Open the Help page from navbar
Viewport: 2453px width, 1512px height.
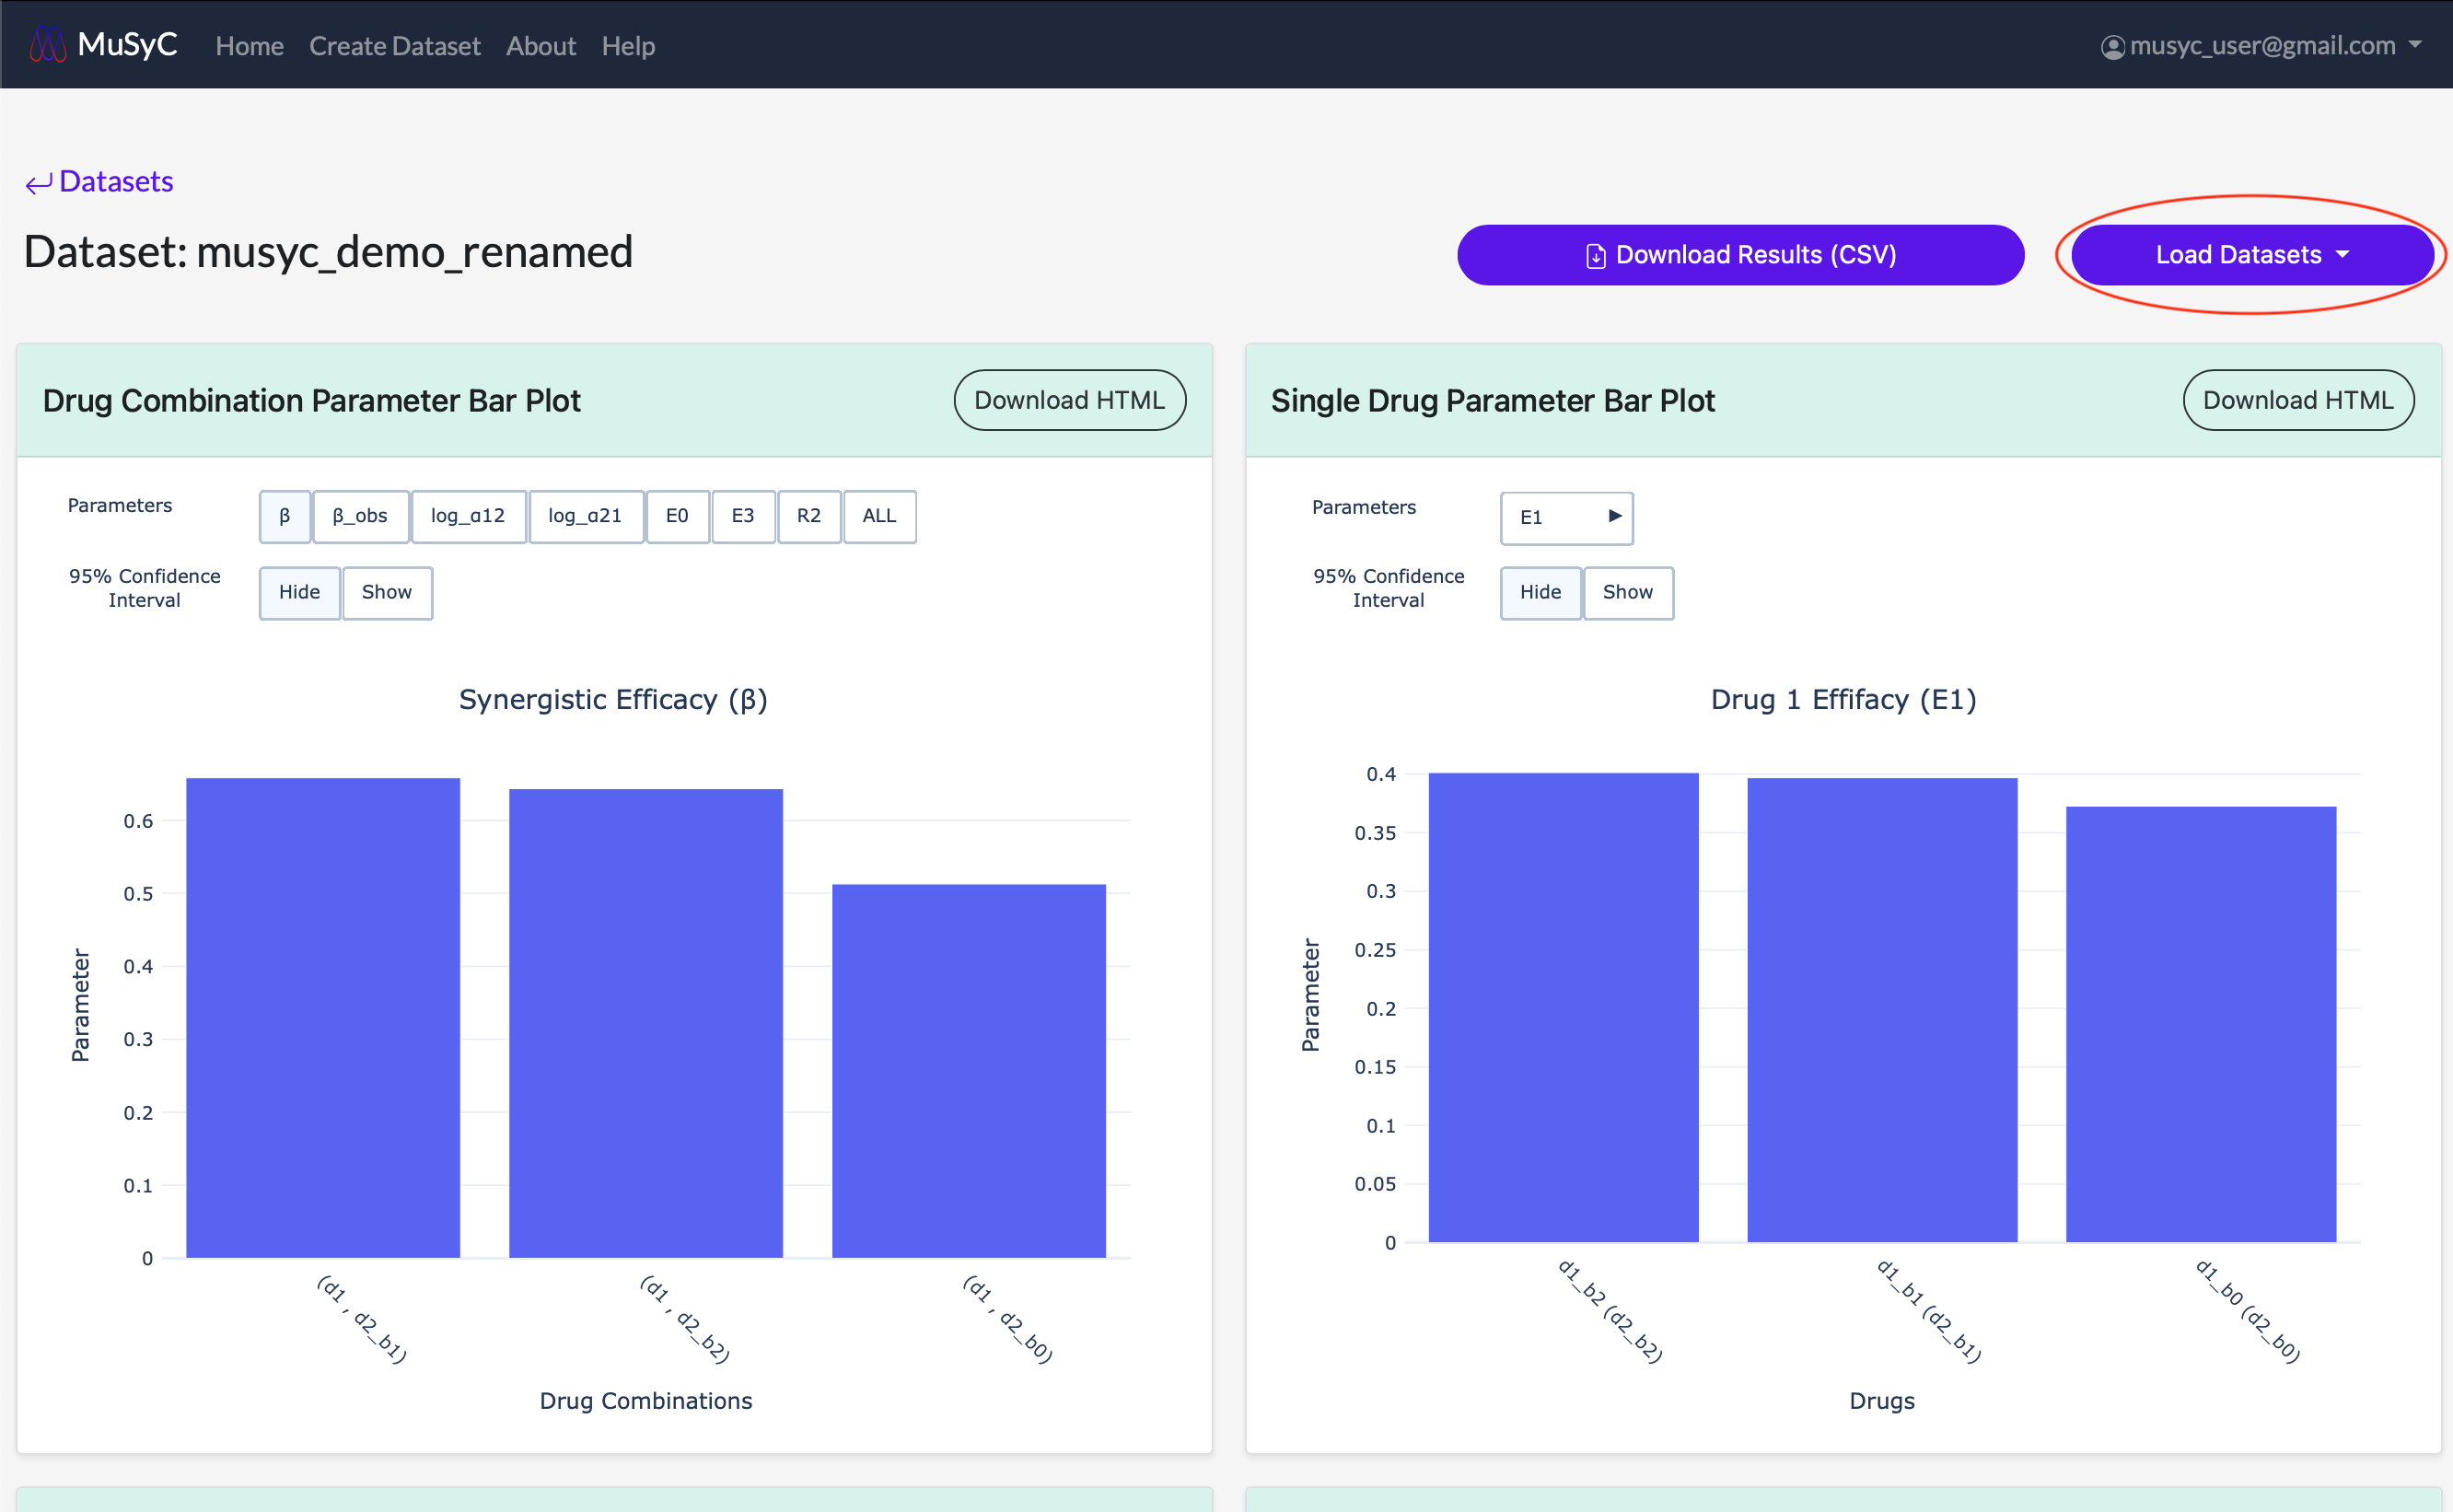tap(628, 46)
